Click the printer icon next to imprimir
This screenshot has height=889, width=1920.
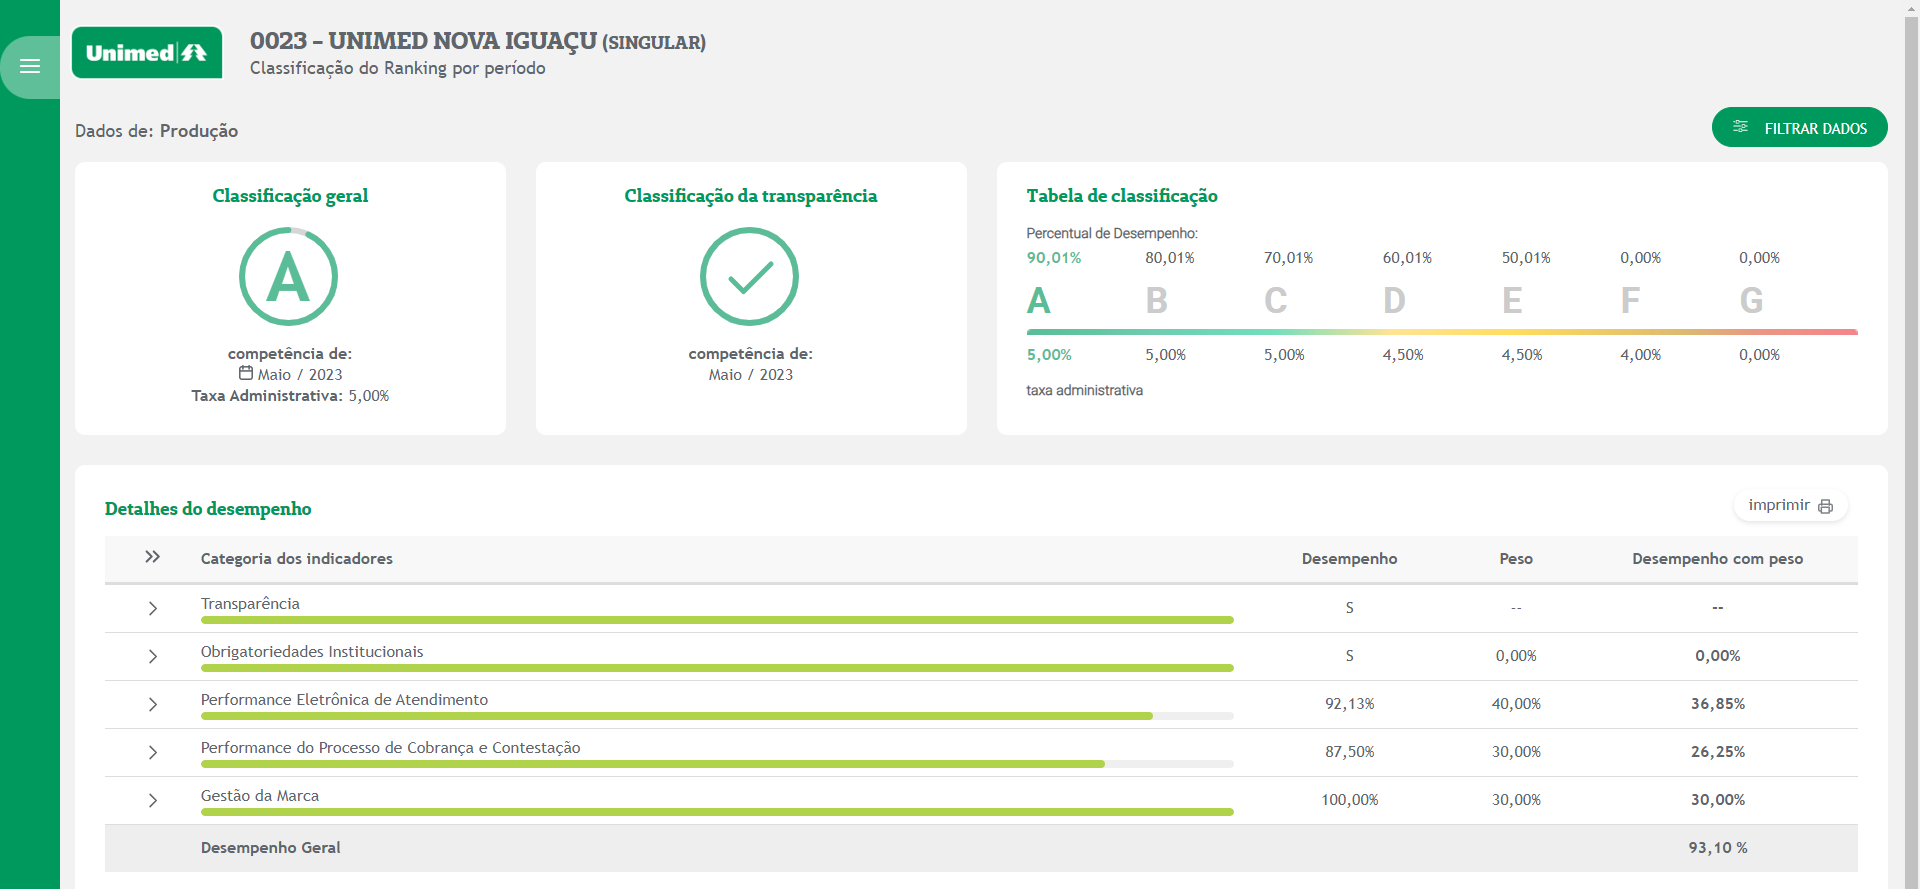(1825, 507)
